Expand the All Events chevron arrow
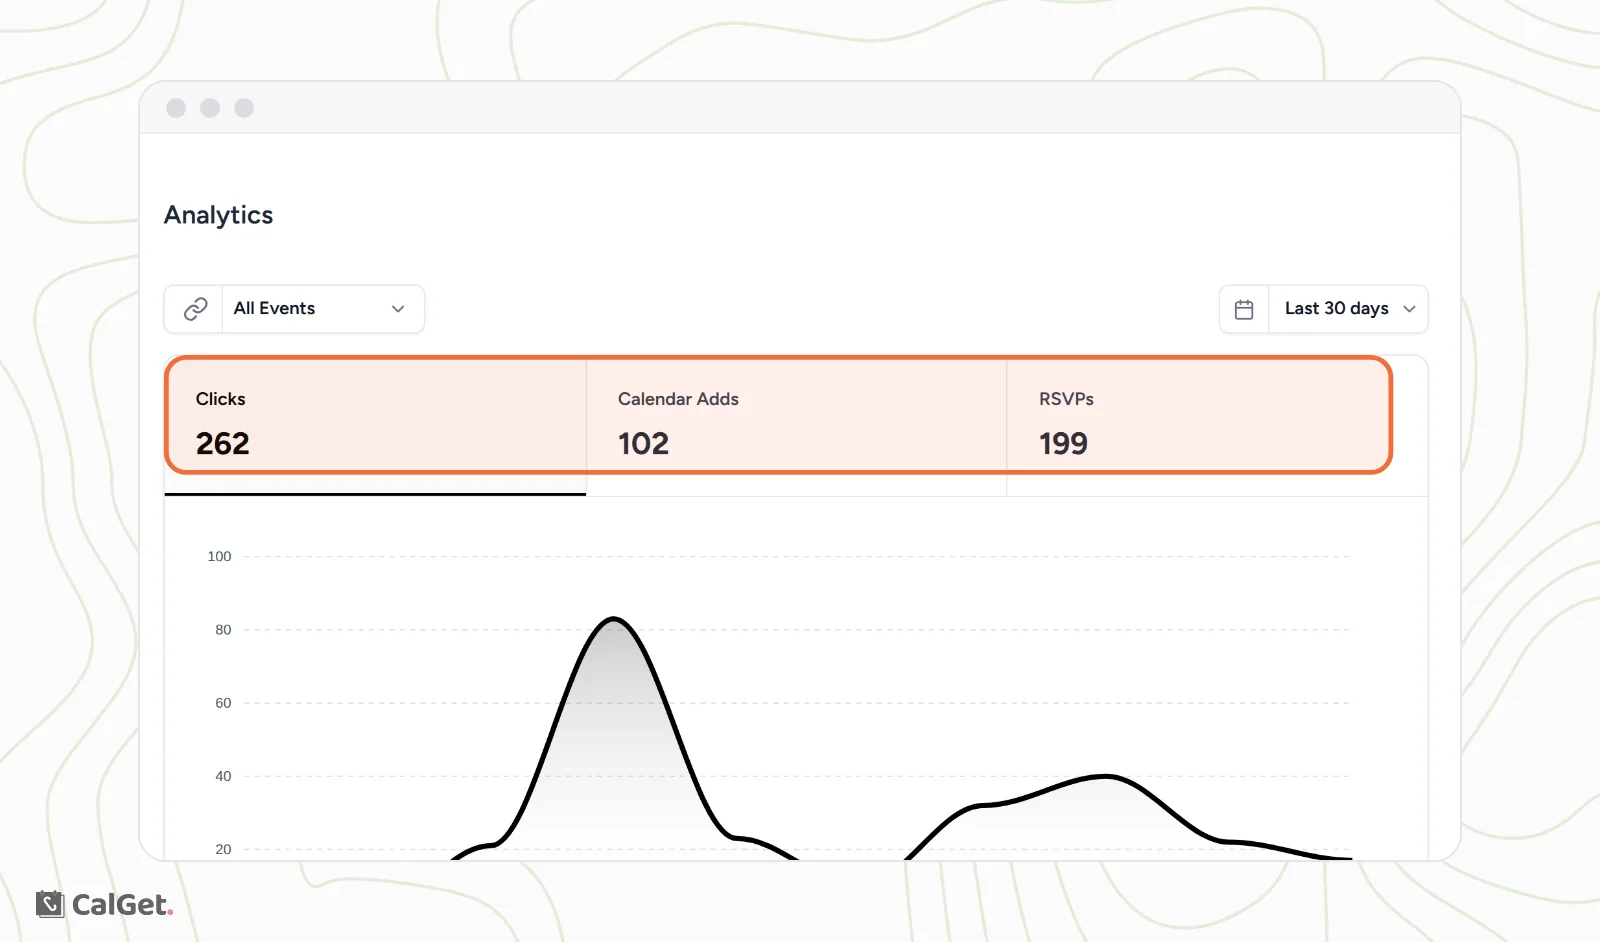Image resolution: width=1600 pixels, height=942 pixels. pos(398,309)
